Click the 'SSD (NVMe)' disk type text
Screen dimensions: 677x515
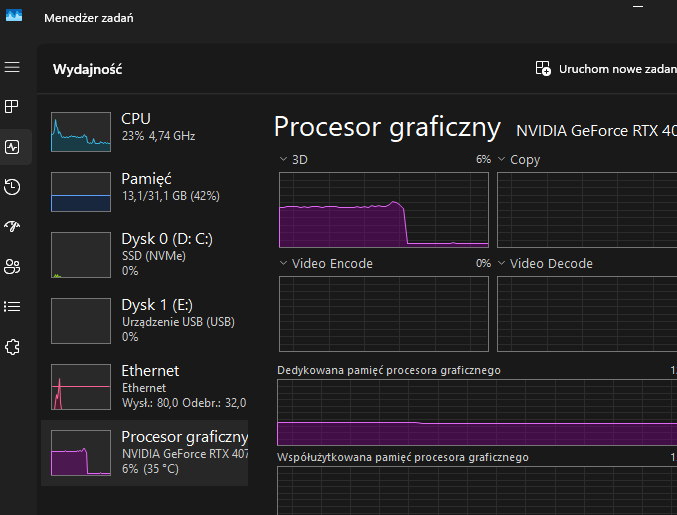tap(154, 256)
